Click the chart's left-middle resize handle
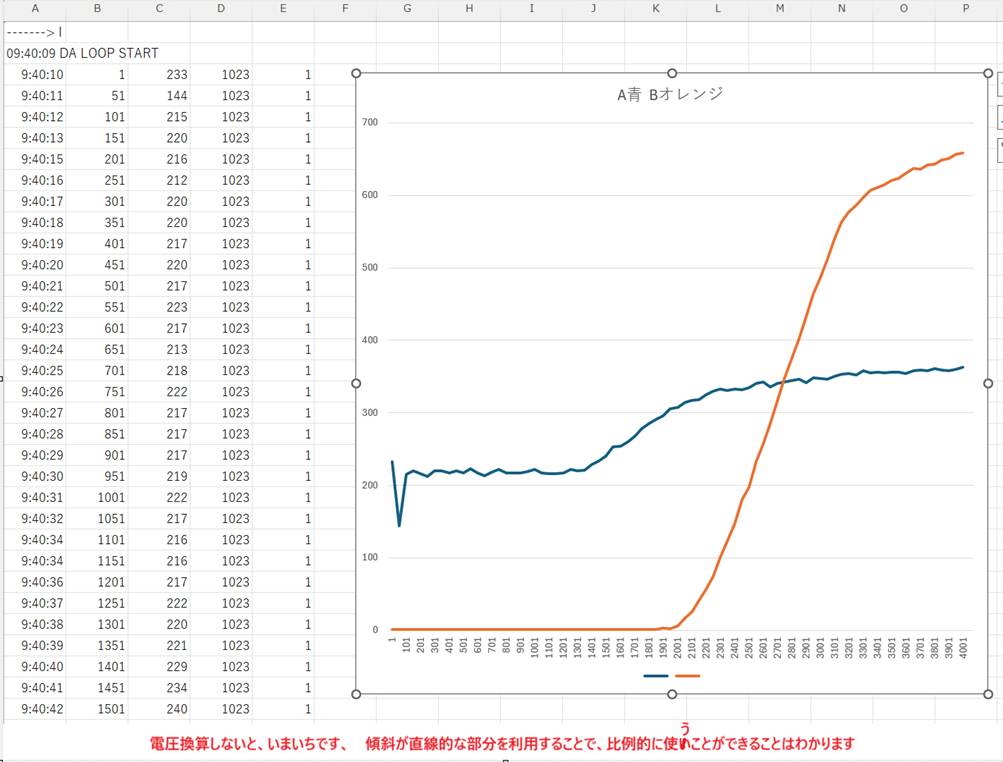This screenshot has height=762, width=1003. pyautogui.click(x=356, y=383)
